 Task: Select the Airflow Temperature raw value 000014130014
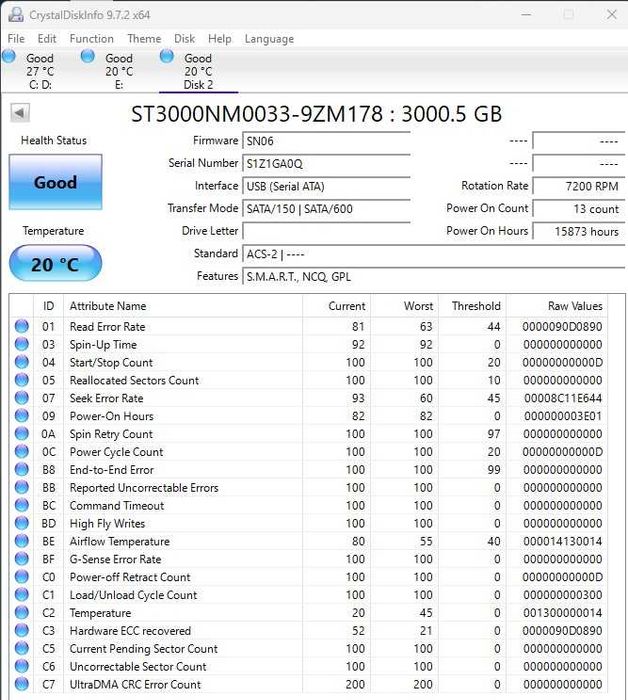563,542
